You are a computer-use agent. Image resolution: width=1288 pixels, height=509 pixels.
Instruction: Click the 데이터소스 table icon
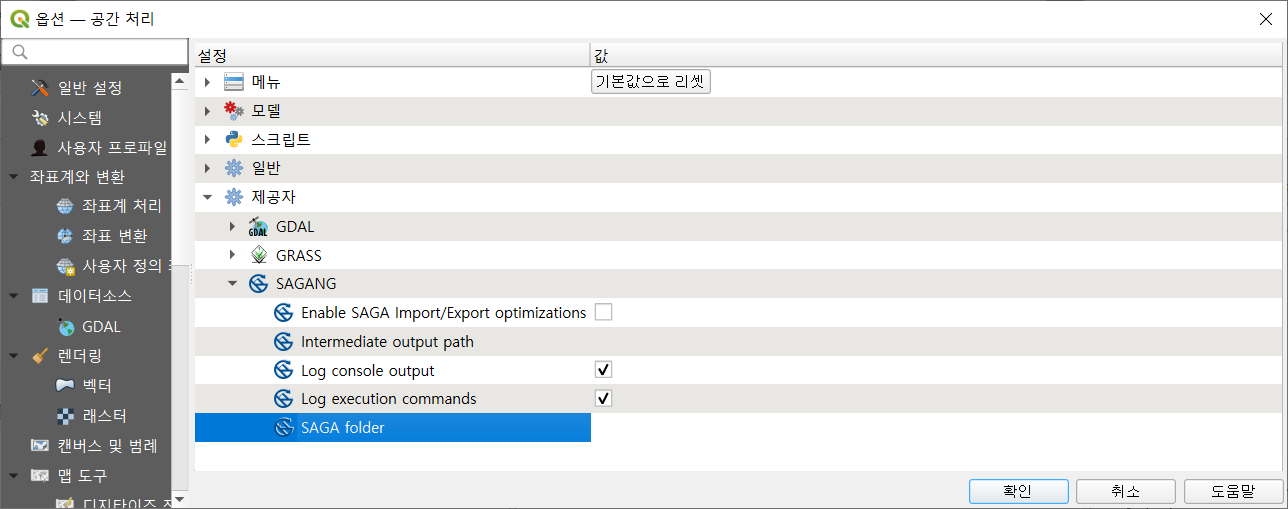tap(40, 296)
